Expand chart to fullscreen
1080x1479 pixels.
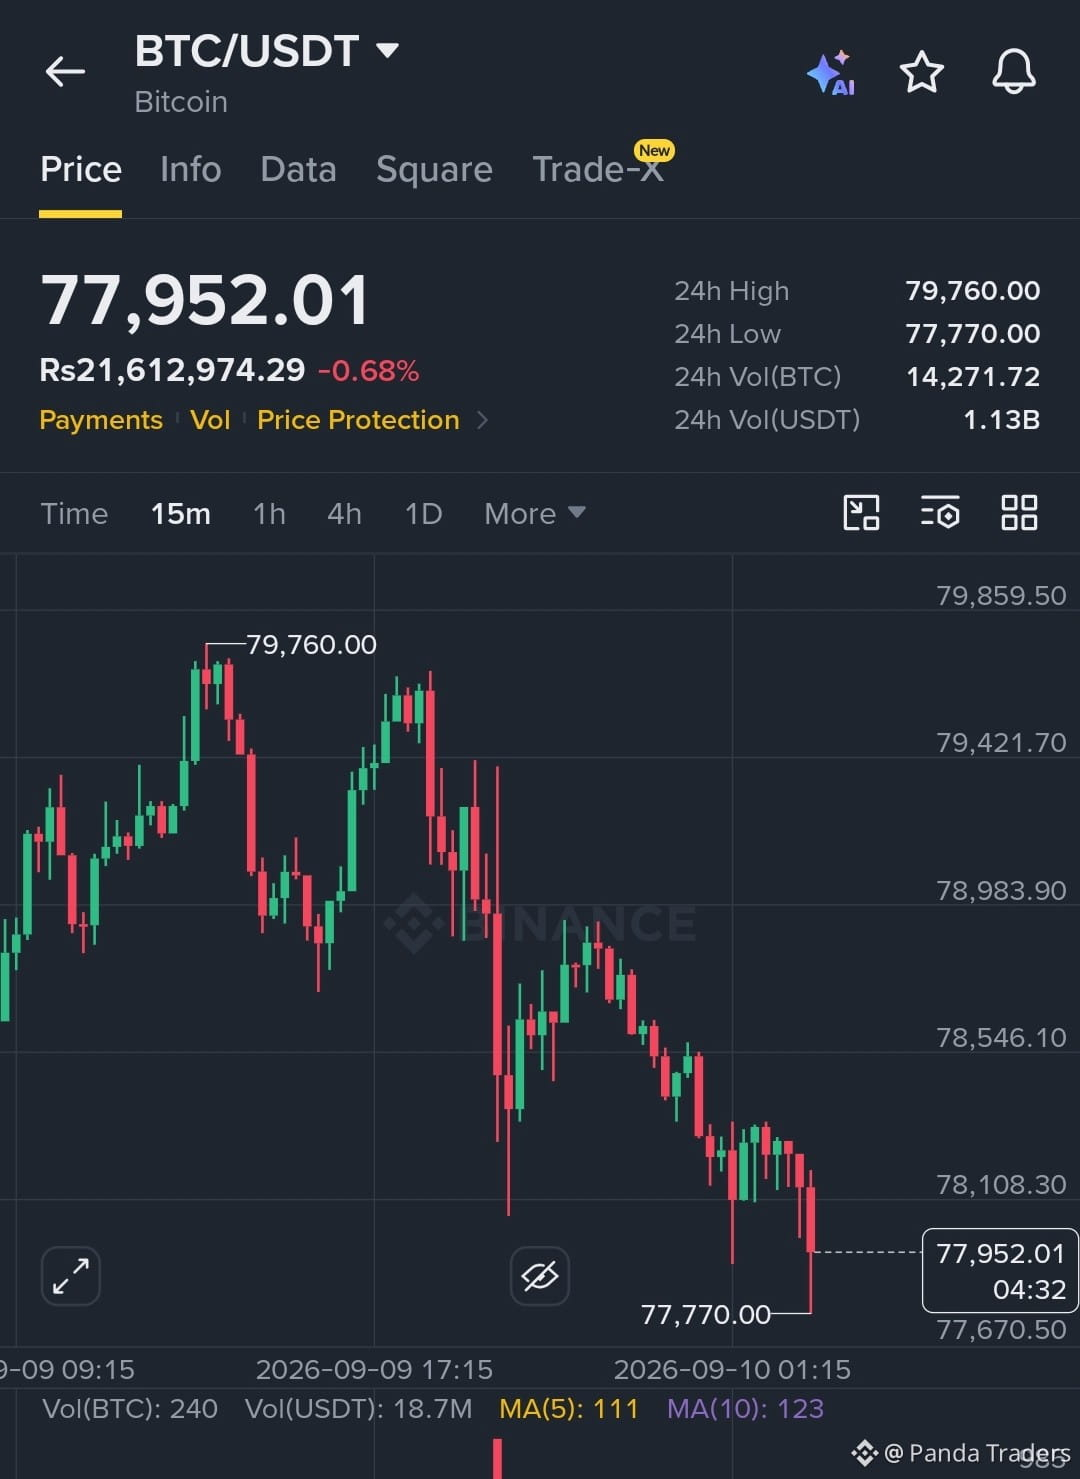click(x=71, y=1276)
